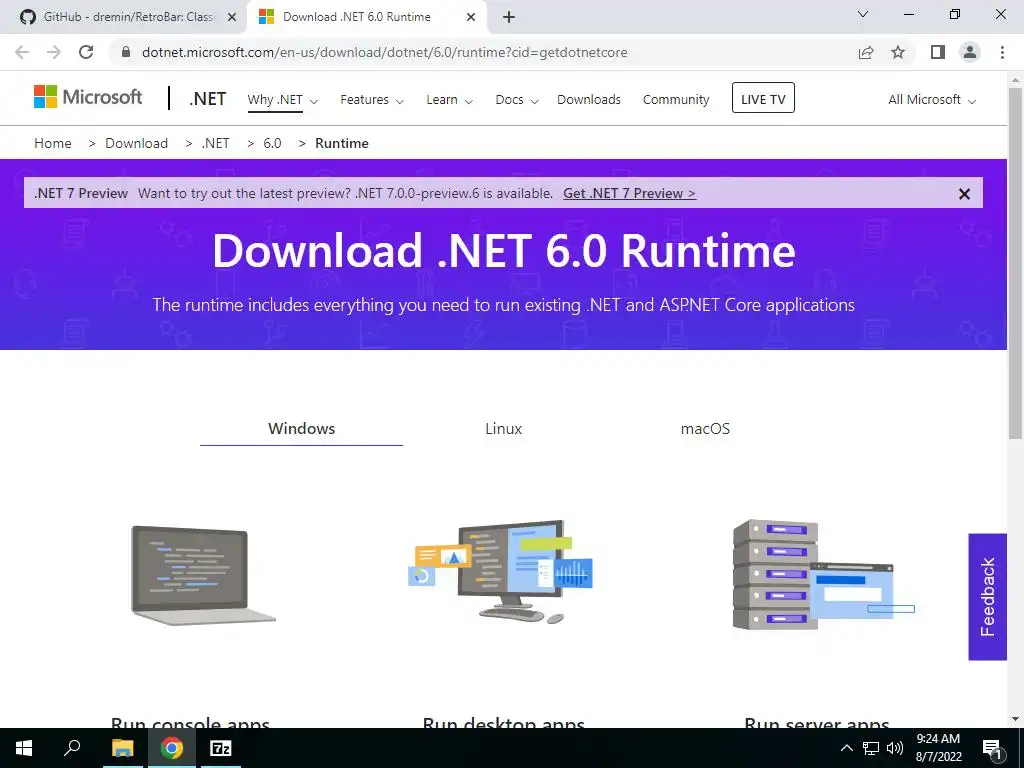
Task: Open the tab search chevron
Action: 863,14
